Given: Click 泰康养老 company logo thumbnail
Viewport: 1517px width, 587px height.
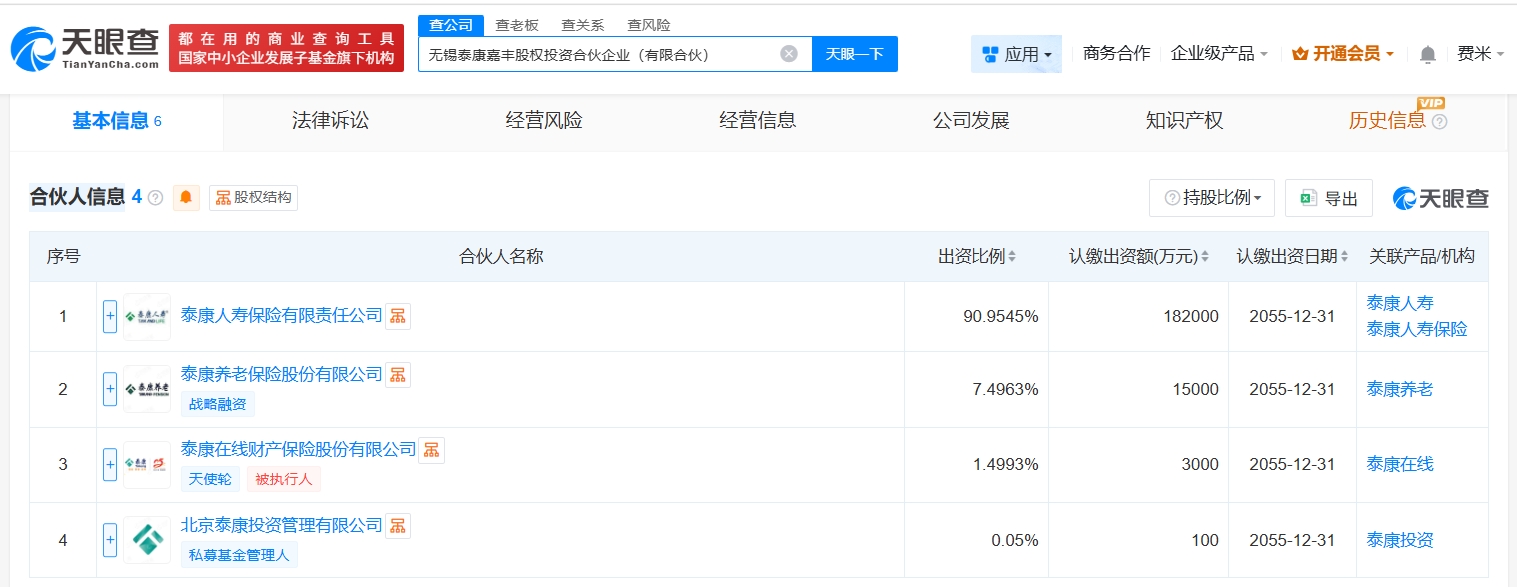Looking at the screenshot, I should coord(147,389).
